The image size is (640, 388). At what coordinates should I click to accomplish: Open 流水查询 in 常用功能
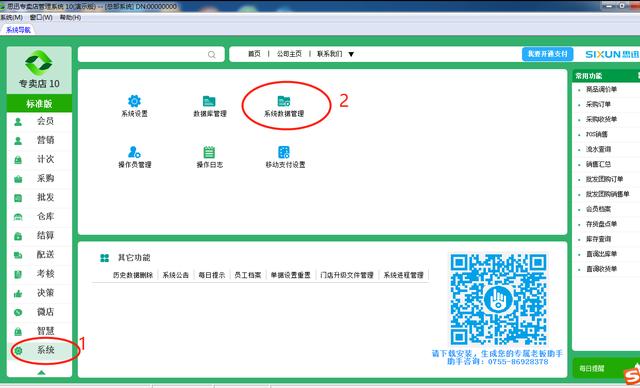[x=598, y=149]
